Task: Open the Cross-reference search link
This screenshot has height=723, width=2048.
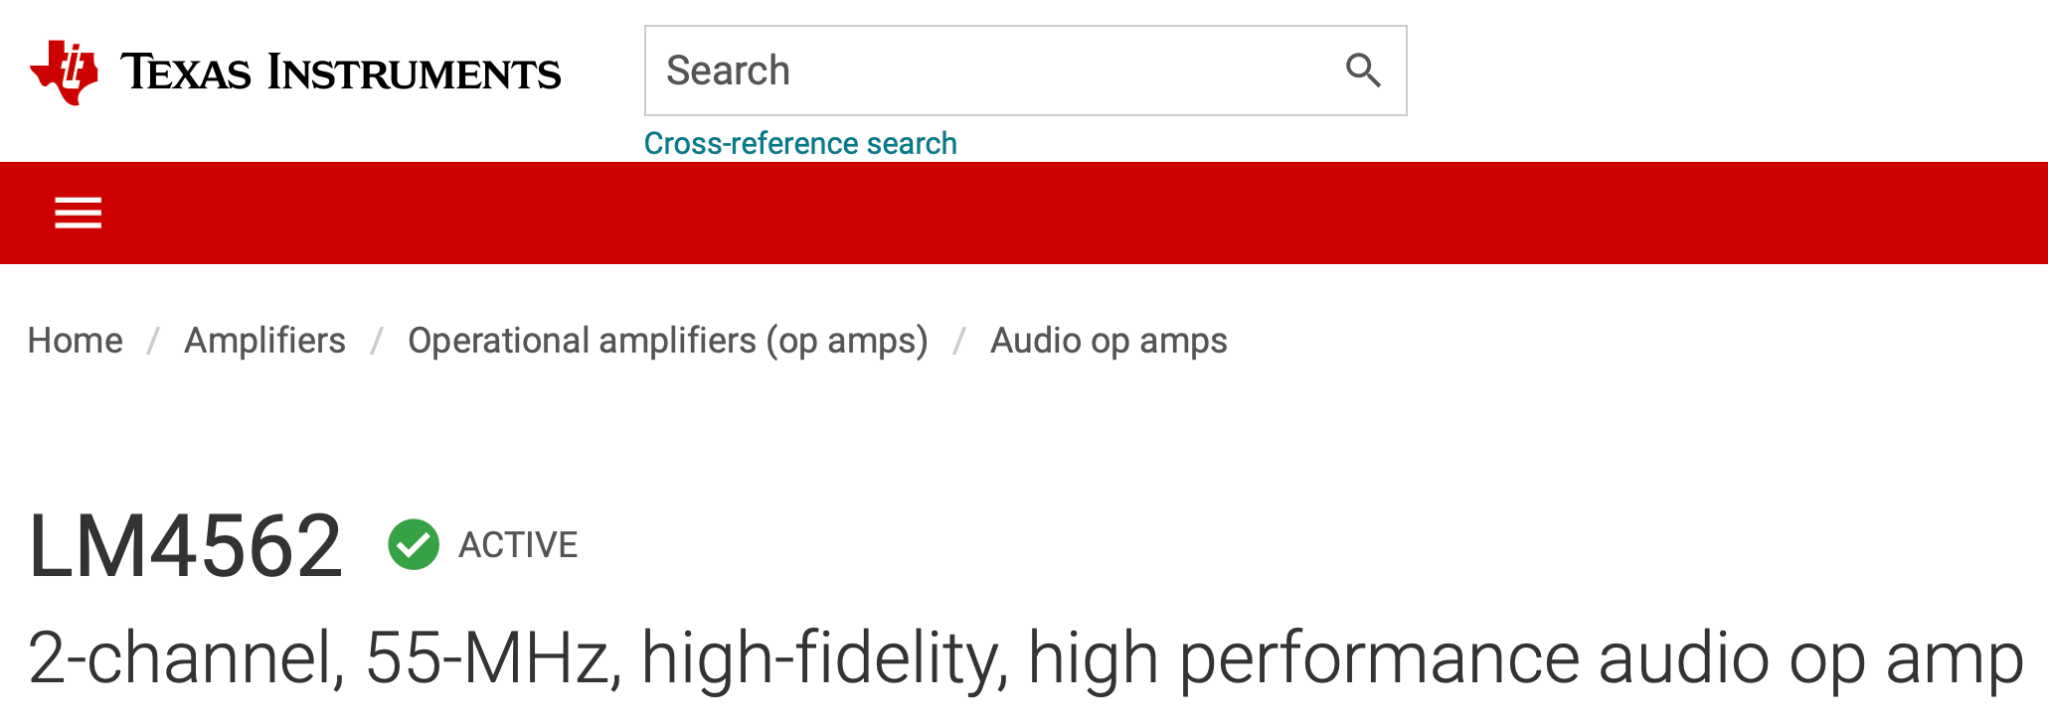Action: [x=800, y=143]
